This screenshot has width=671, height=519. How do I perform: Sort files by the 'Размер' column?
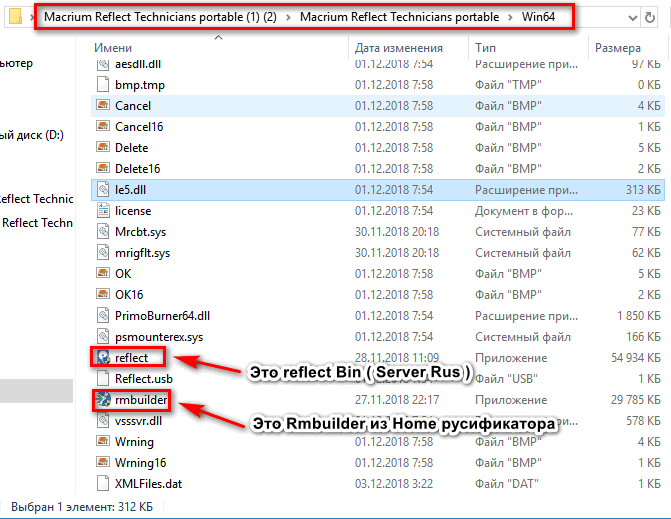pos(618,47)
